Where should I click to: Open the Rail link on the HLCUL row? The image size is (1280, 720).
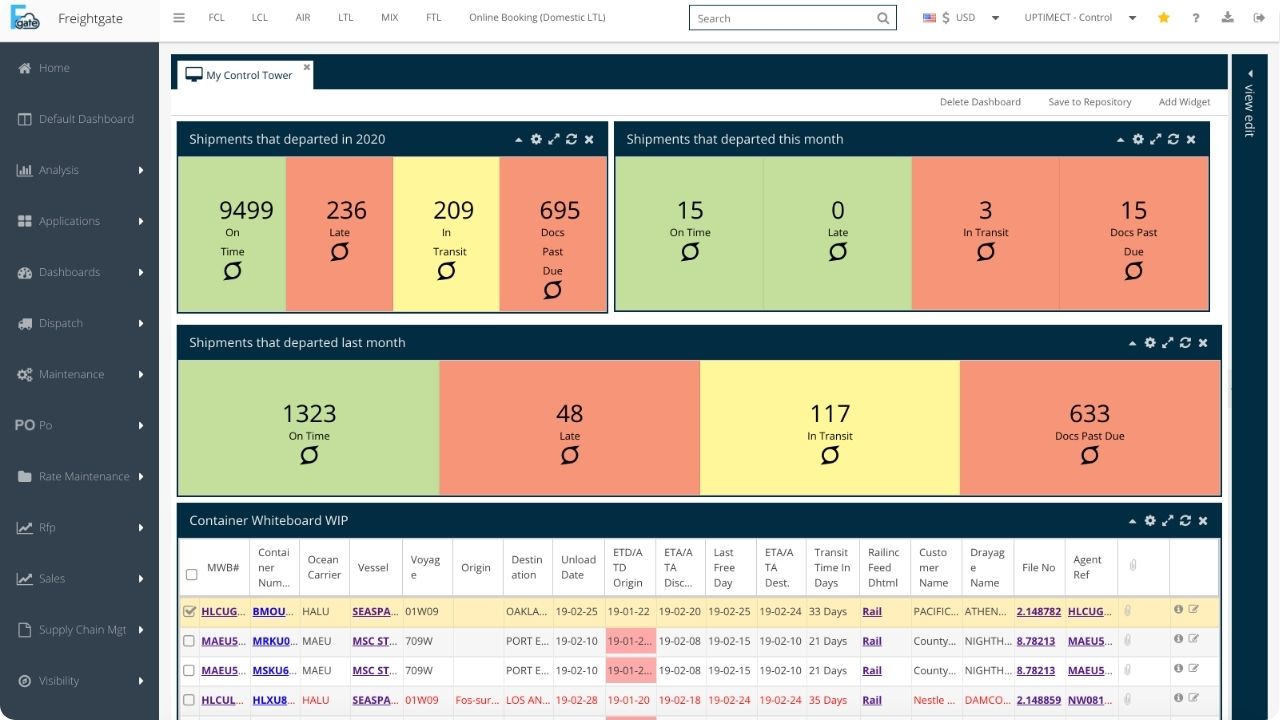(x=872, y=699)
